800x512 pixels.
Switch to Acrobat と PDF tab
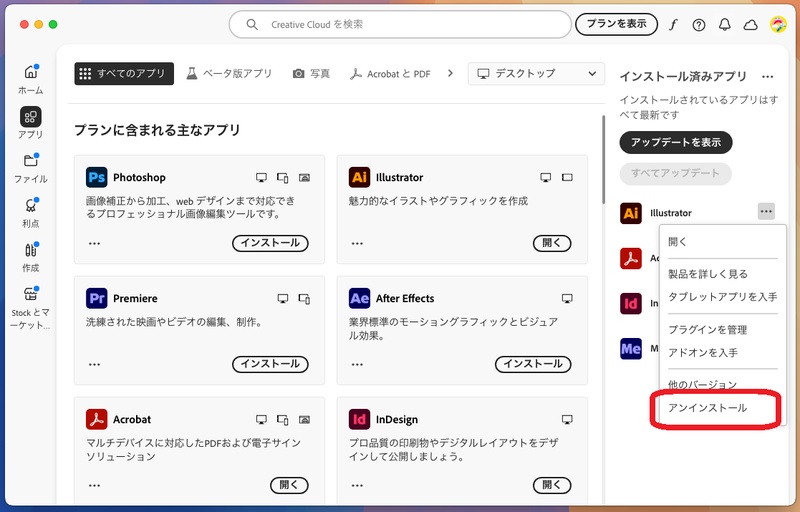point(390,73)
